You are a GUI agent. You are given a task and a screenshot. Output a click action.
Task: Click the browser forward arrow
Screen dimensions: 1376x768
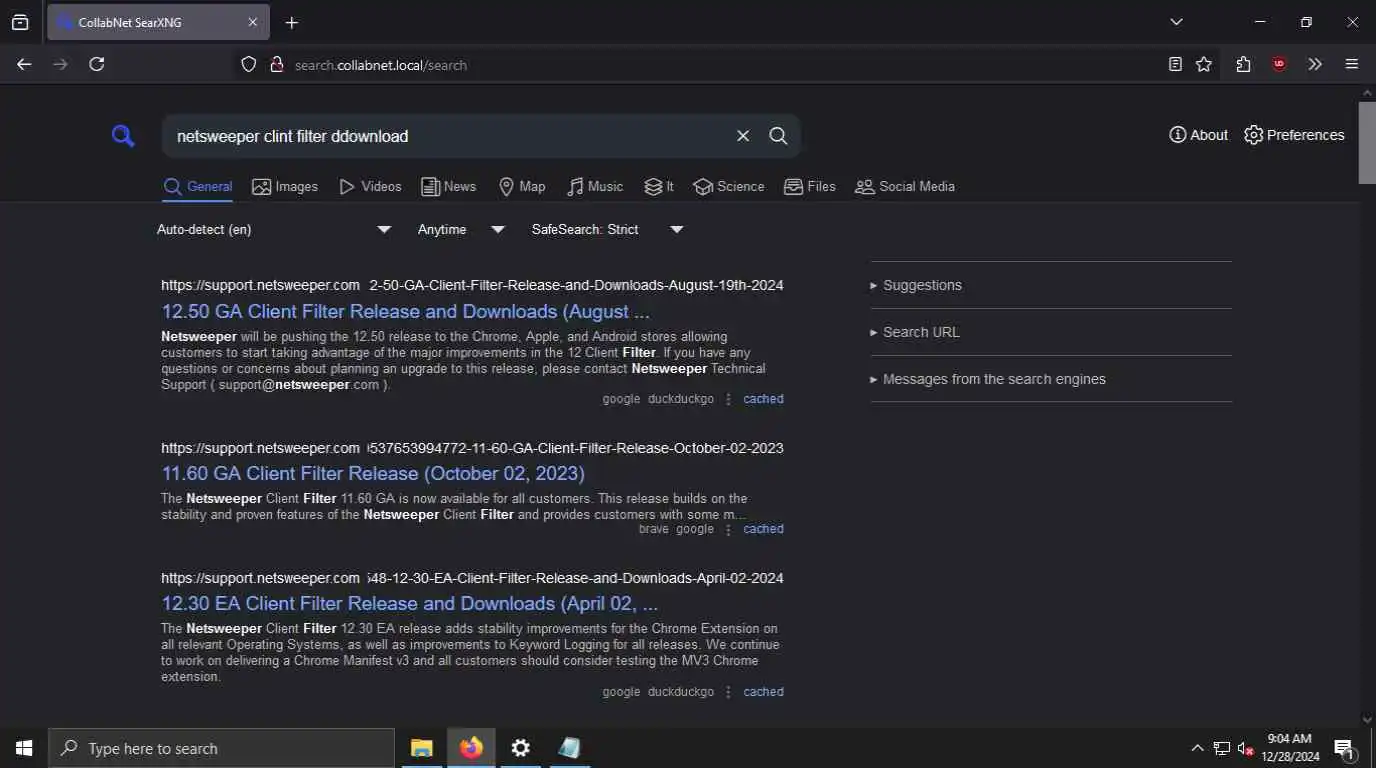(x=61, y=64)
